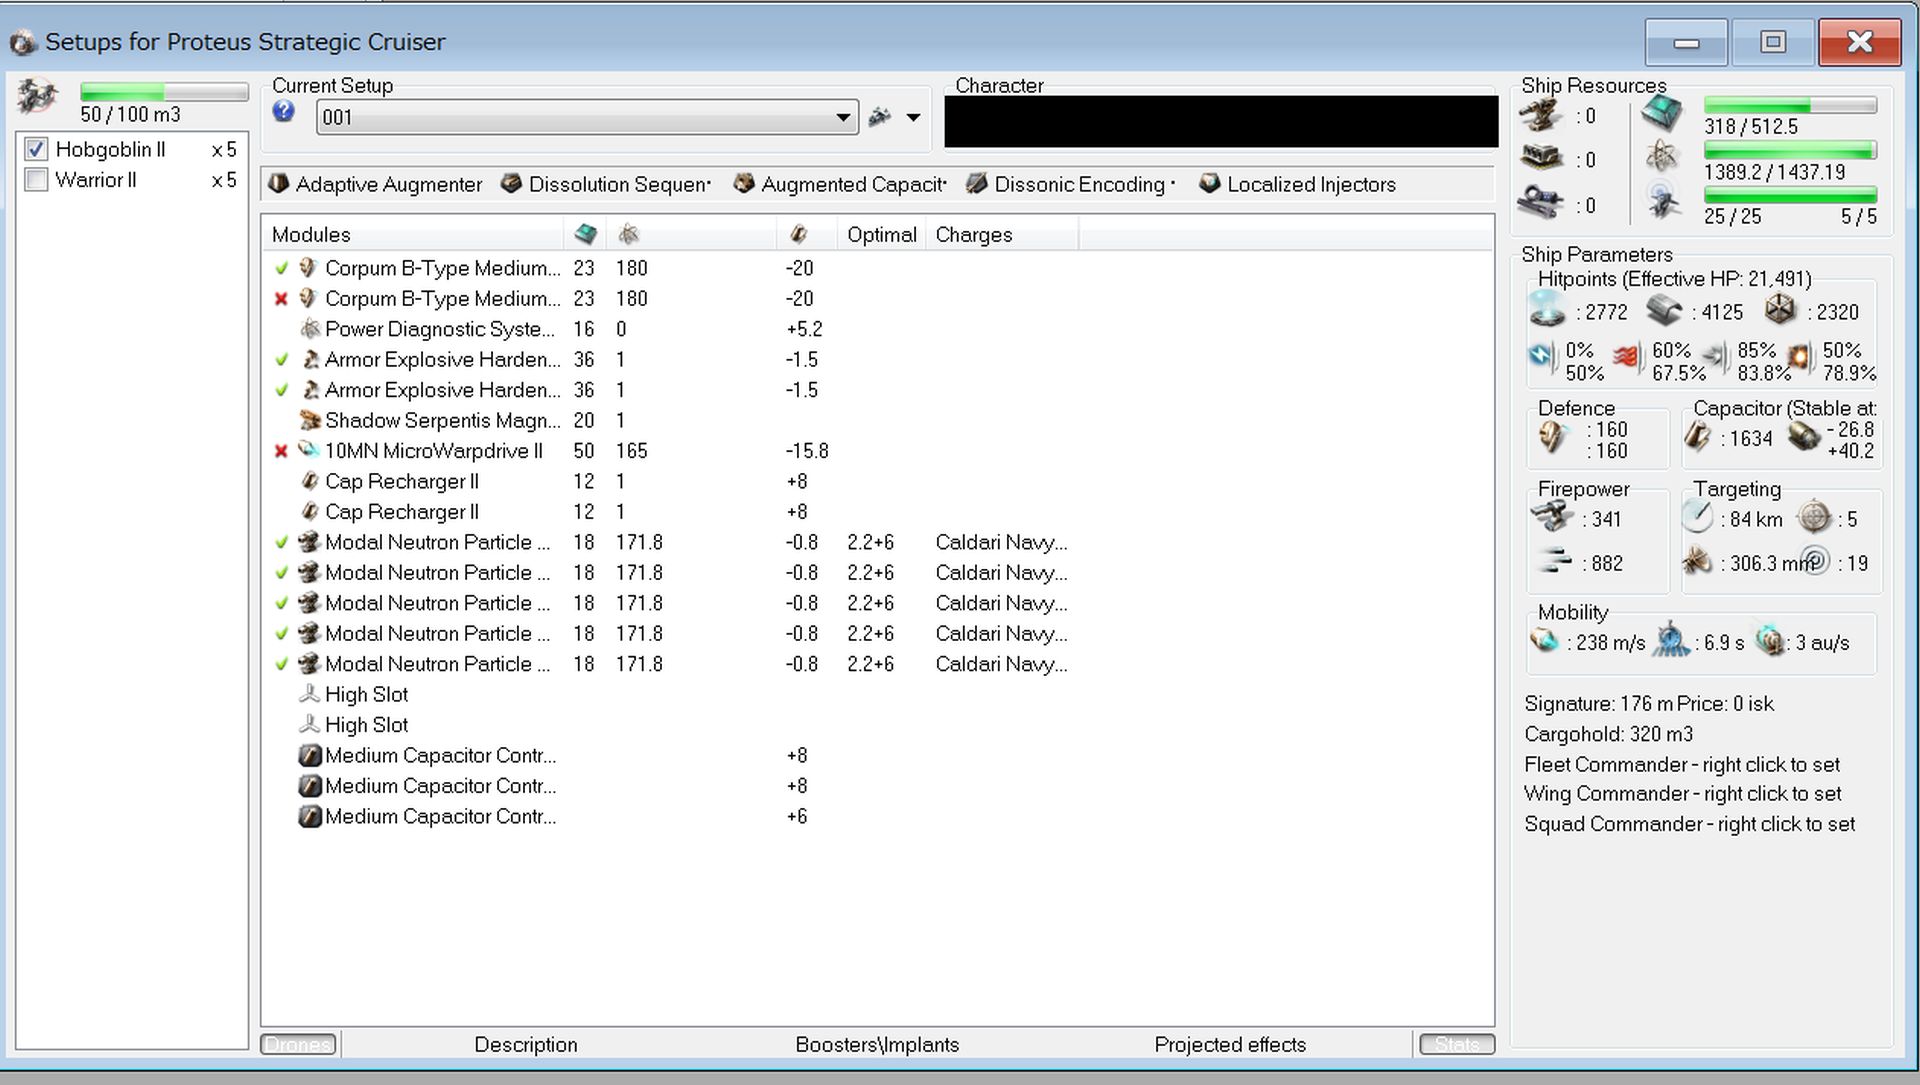Open the Boosters\Implants tab
1920x1085 pixels.
[x=876, y=1045]
